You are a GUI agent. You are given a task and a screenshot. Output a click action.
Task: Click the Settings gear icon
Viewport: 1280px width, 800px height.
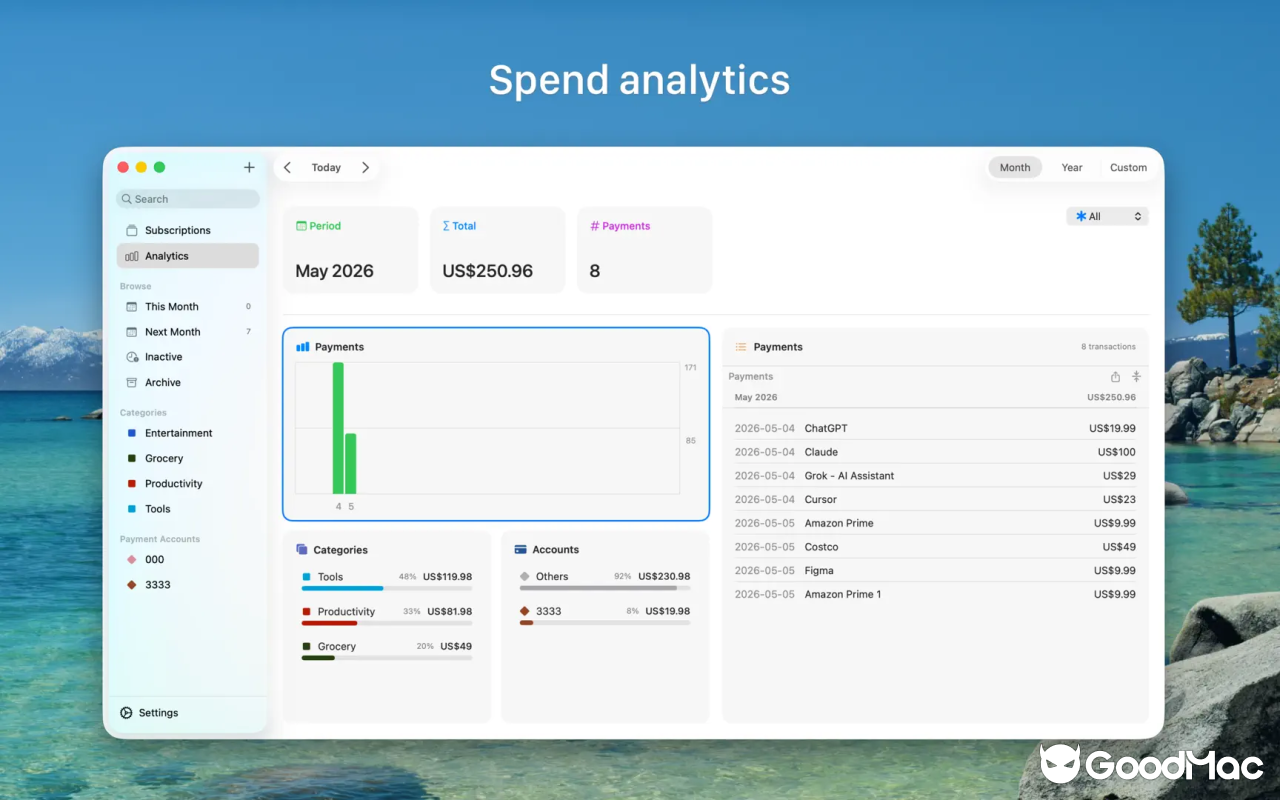click(x=126, y=713)
